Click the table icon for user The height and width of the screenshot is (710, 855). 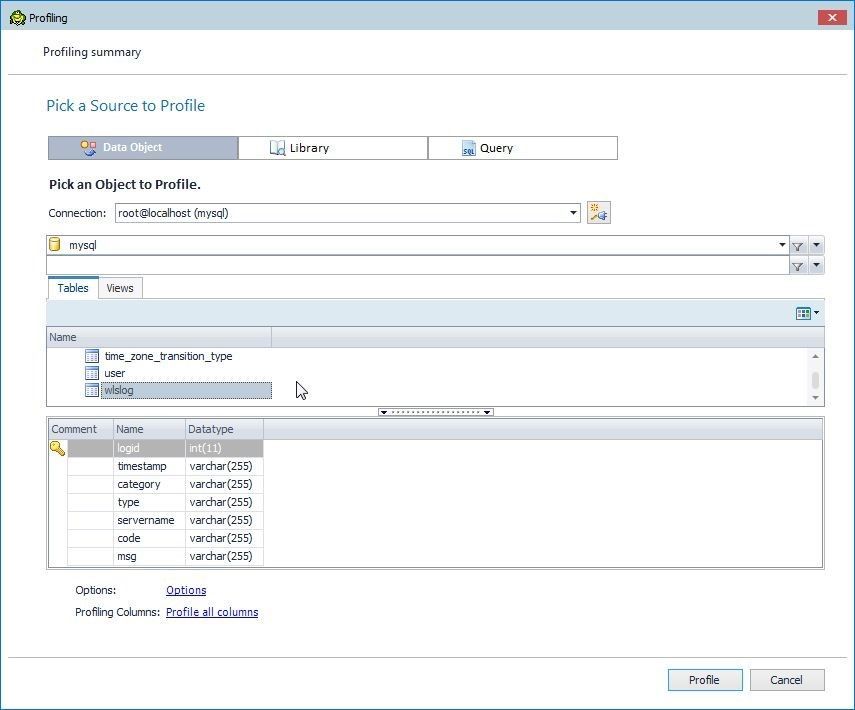[92, 373]
